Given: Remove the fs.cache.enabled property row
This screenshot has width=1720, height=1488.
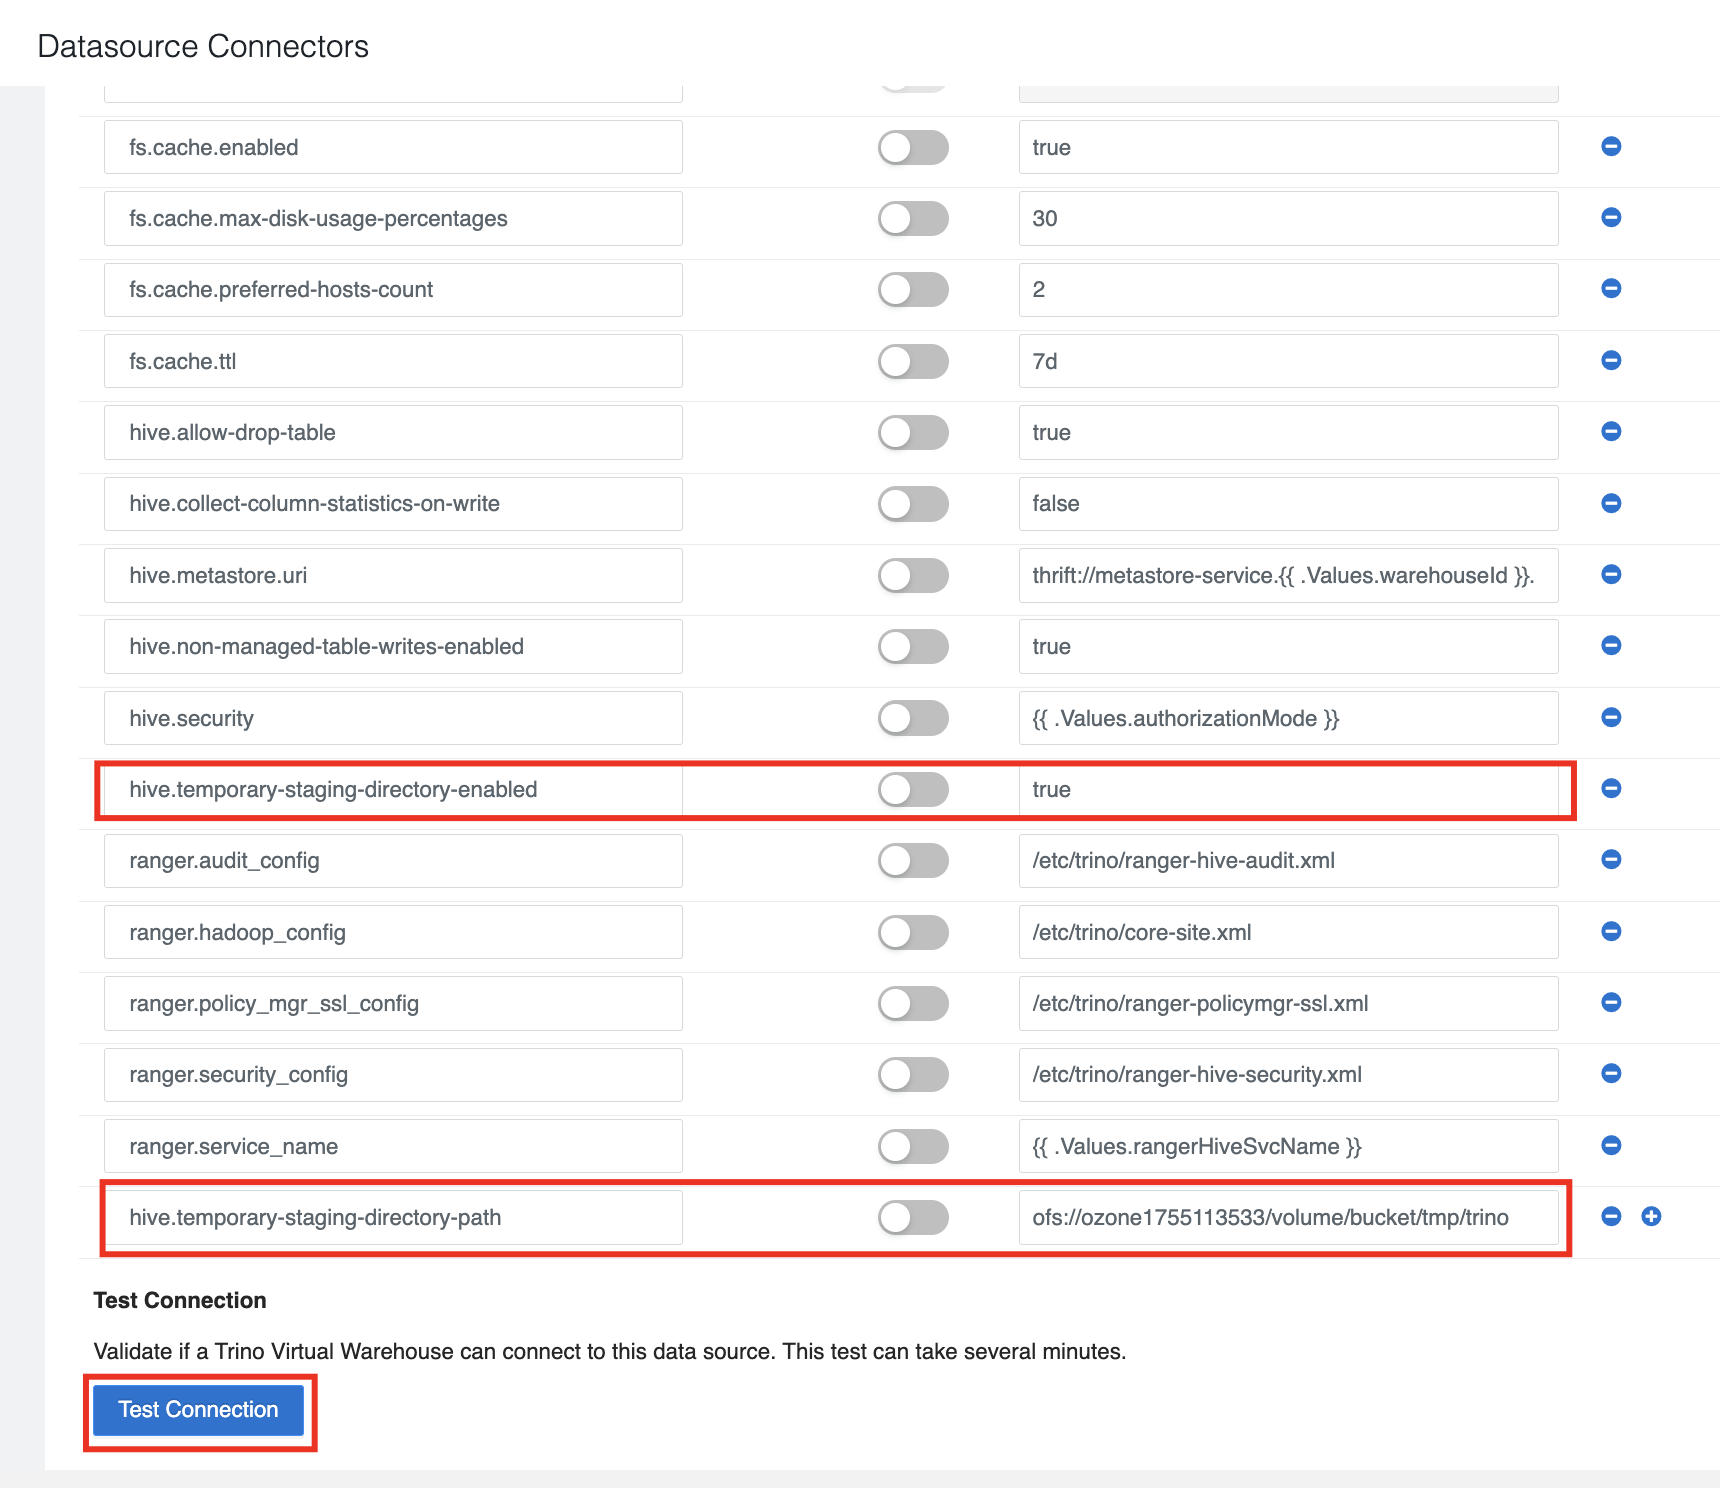Looking at the screenshot, I should pos(1611,147).
